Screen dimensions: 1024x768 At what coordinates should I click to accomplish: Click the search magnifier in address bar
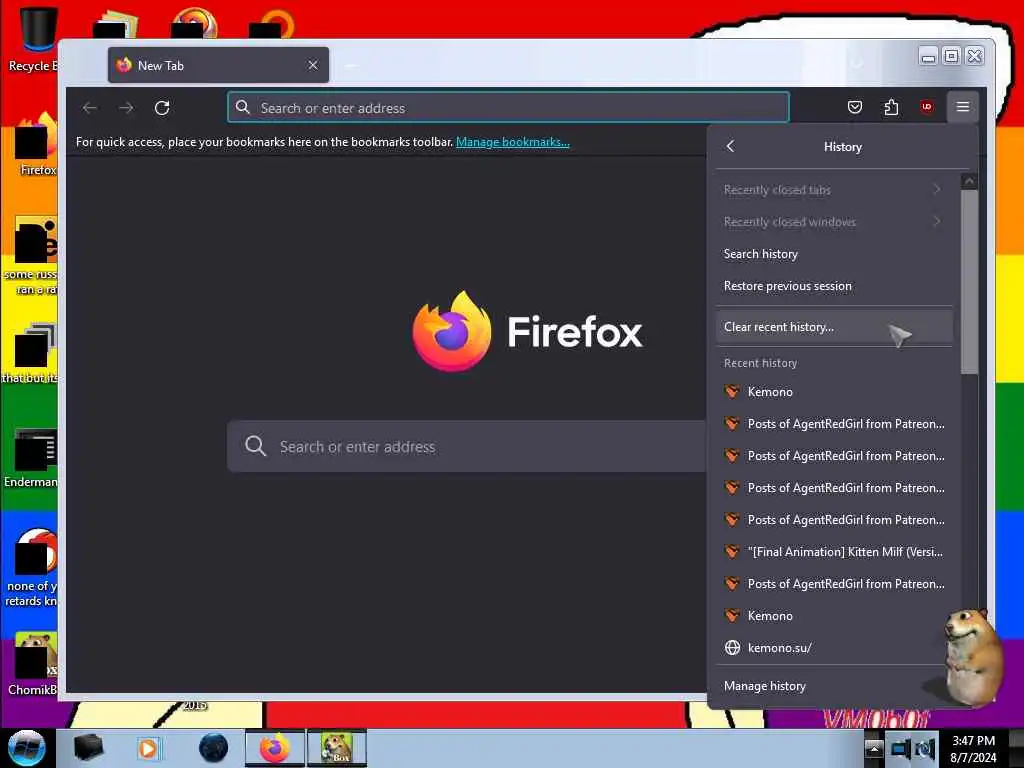click(x=243, y=107)
